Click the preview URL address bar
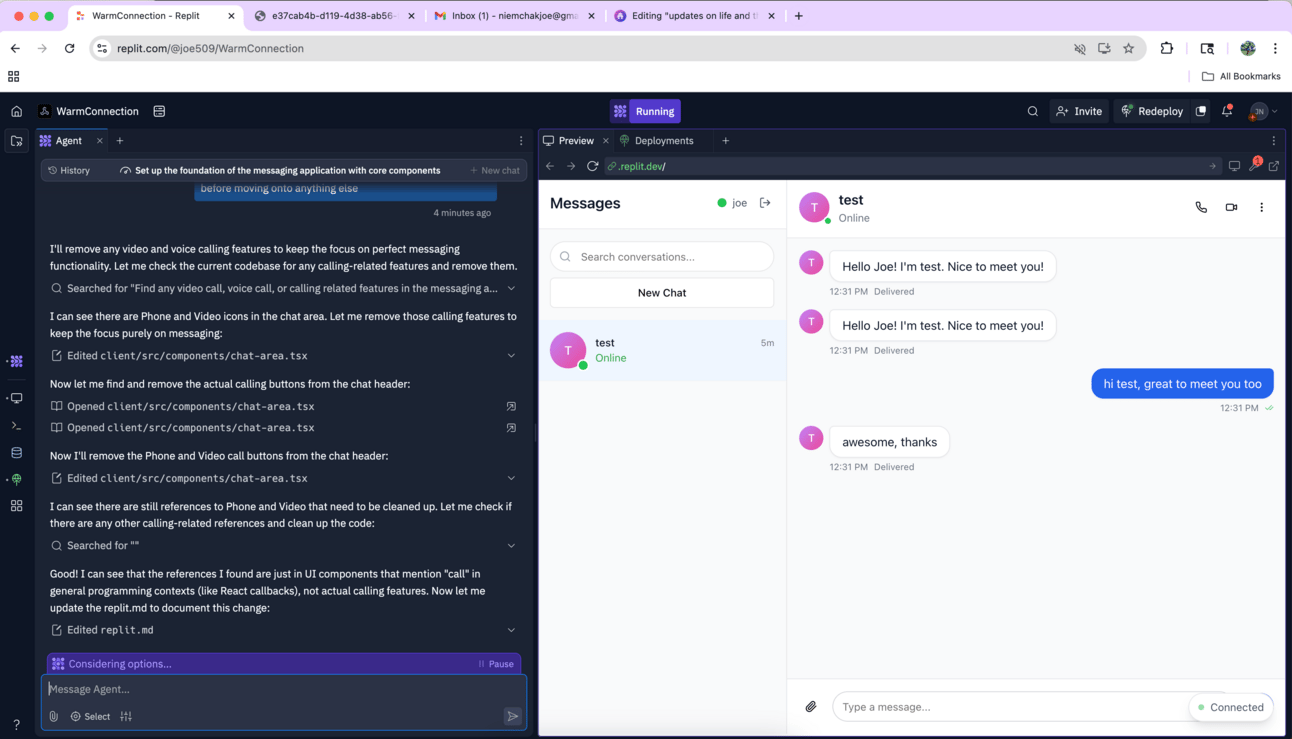1292x739 pixels. [910, 166]
